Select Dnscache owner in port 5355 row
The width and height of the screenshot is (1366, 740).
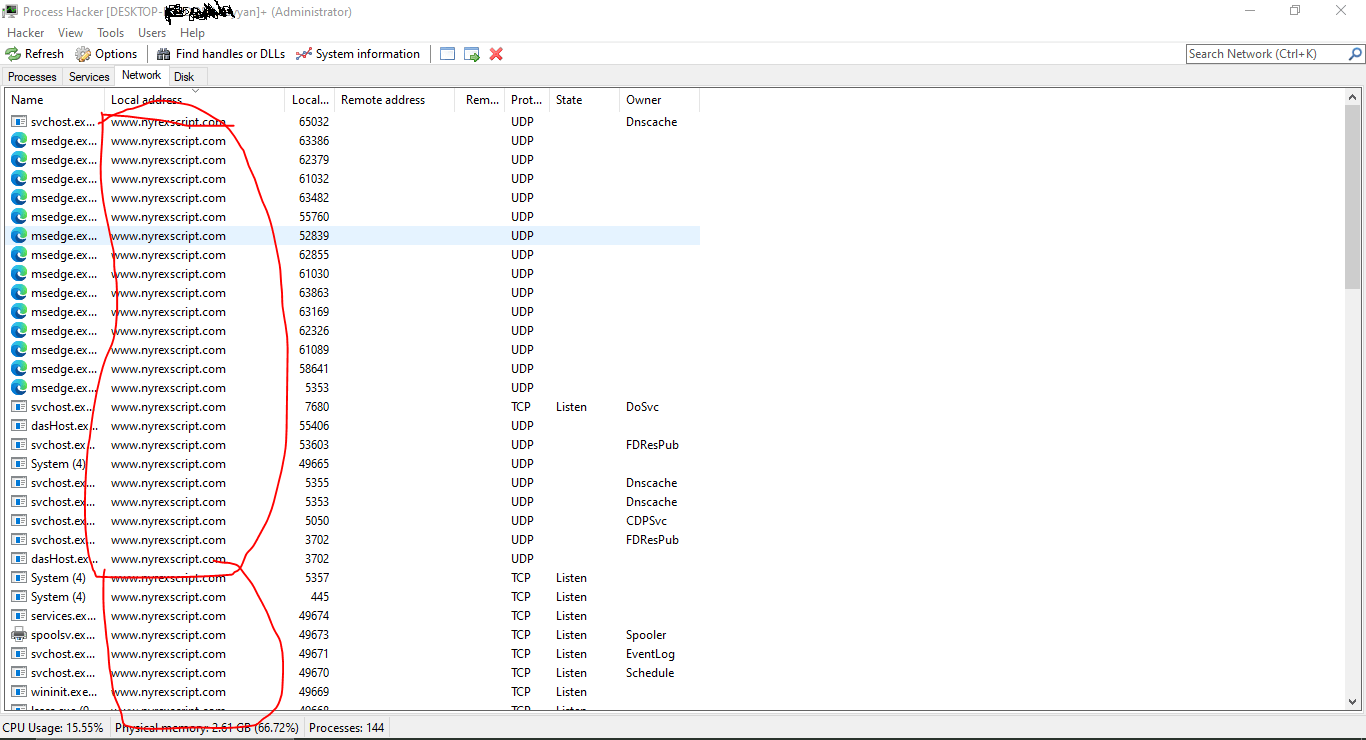click(x=651, y=483)
